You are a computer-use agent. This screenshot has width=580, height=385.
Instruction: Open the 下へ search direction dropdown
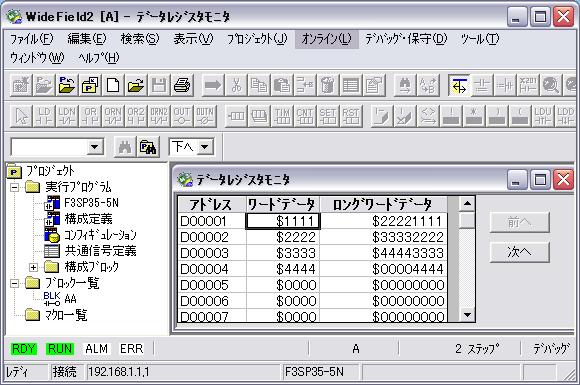(205, 147)
